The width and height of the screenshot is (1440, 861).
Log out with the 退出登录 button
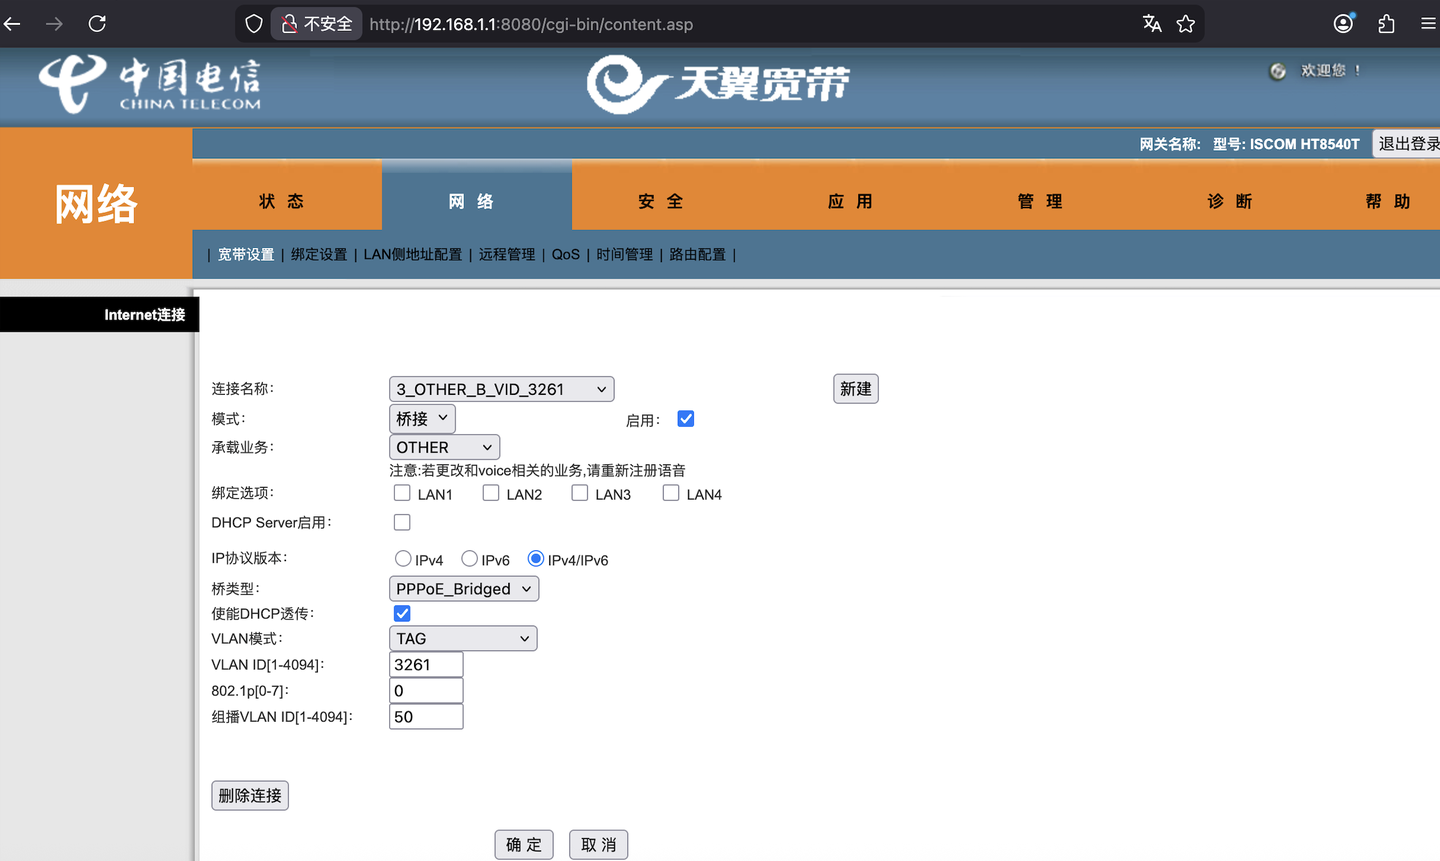[x=1408, y=143]
